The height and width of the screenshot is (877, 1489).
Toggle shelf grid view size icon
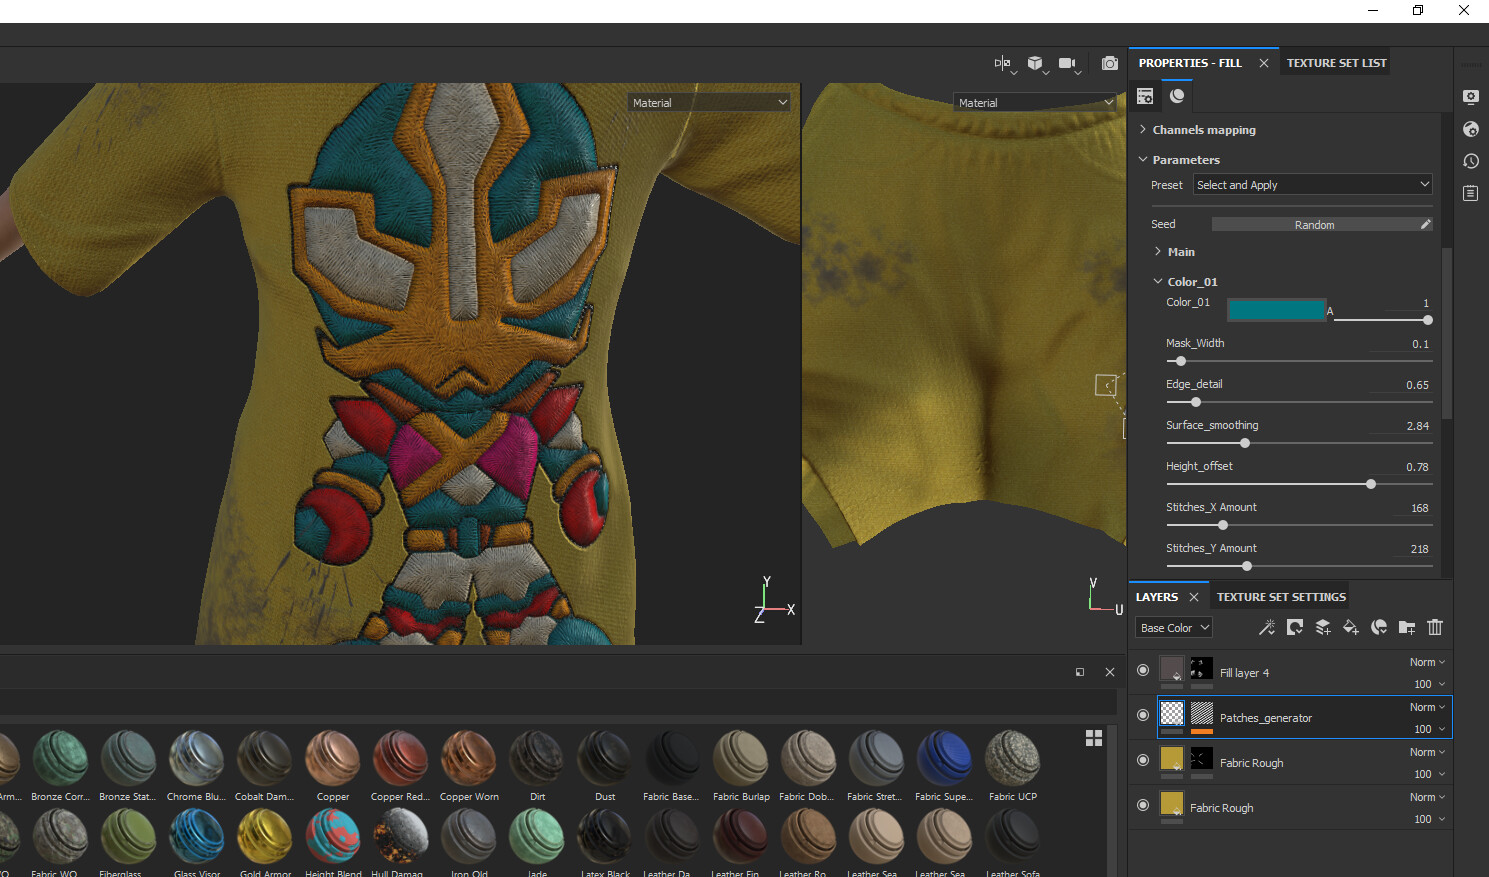tap(1094, 738)
